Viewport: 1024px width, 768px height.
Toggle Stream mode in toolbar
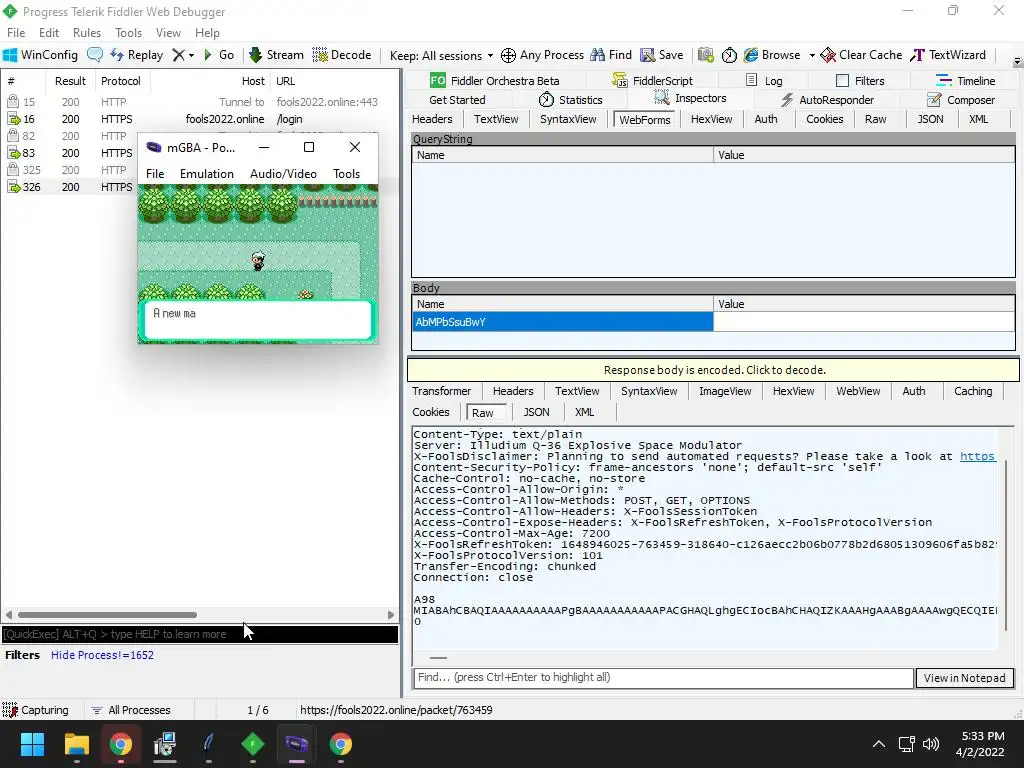276,55
